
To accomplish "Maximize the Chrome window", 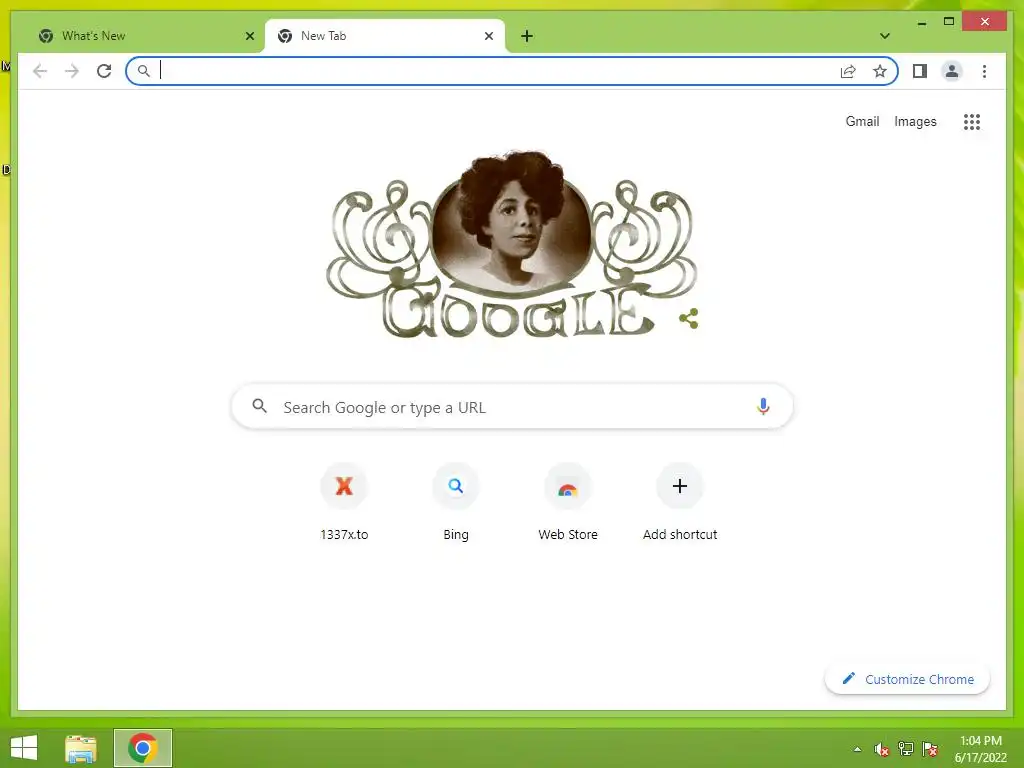I will 949,22.
